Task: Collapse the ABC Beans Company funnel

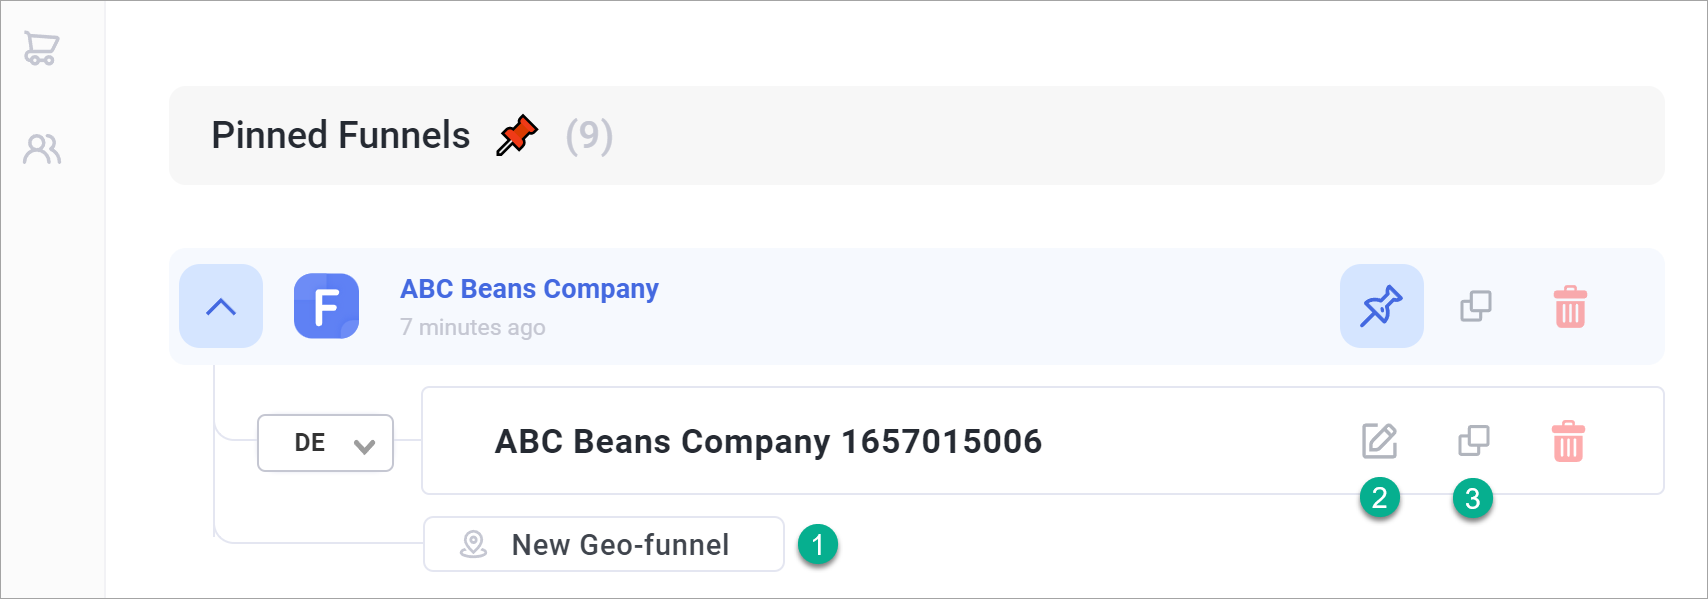Action: tap(221, 306)
